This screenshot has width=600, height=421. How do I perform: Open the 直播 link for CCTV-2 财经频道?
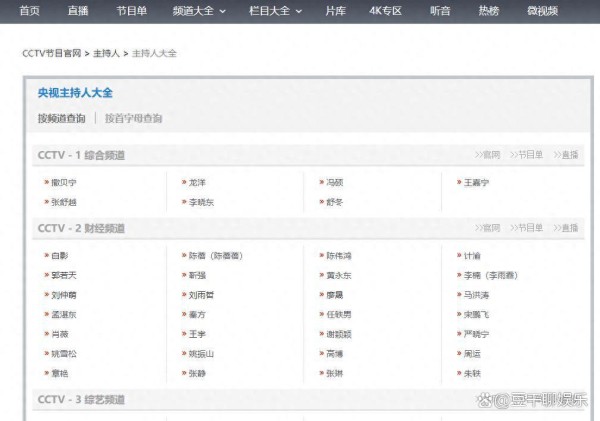[566, 228]
